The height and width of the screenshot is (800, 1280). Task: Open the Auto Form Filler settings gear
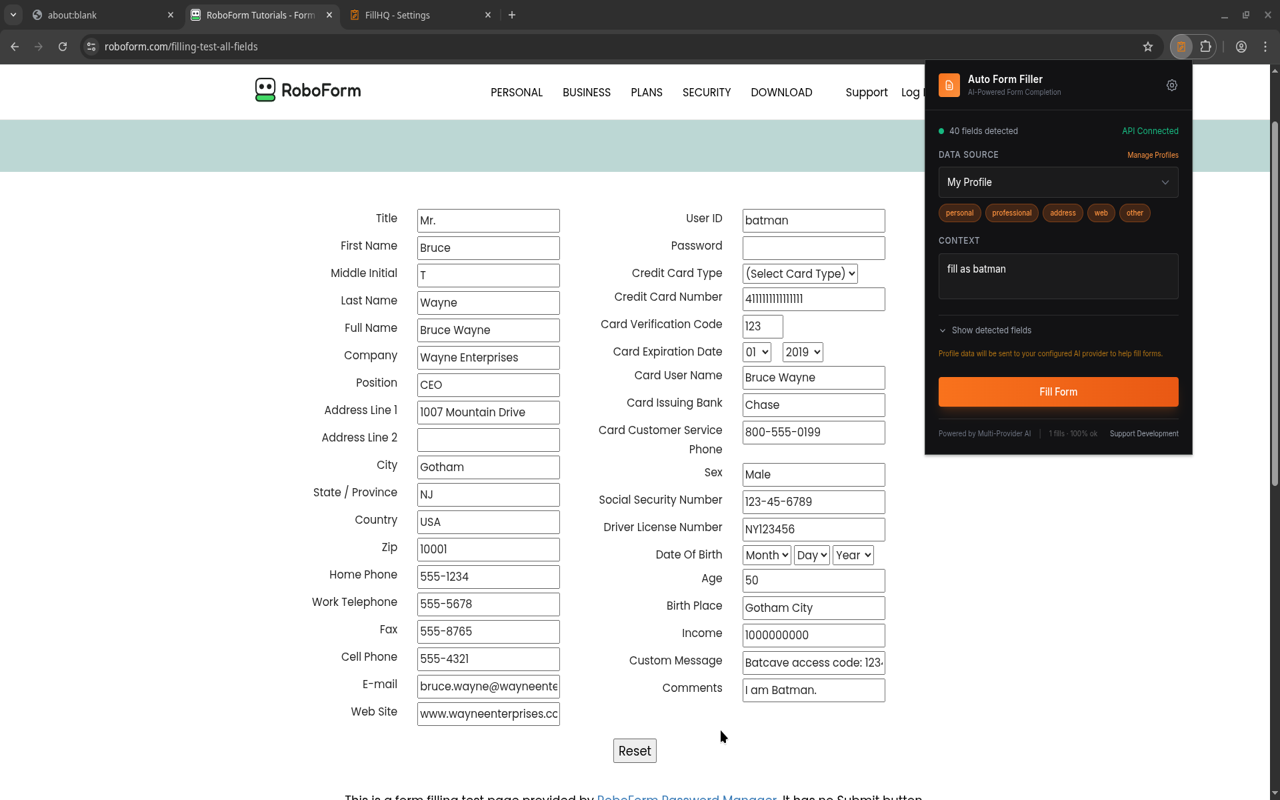(1172, 85)
